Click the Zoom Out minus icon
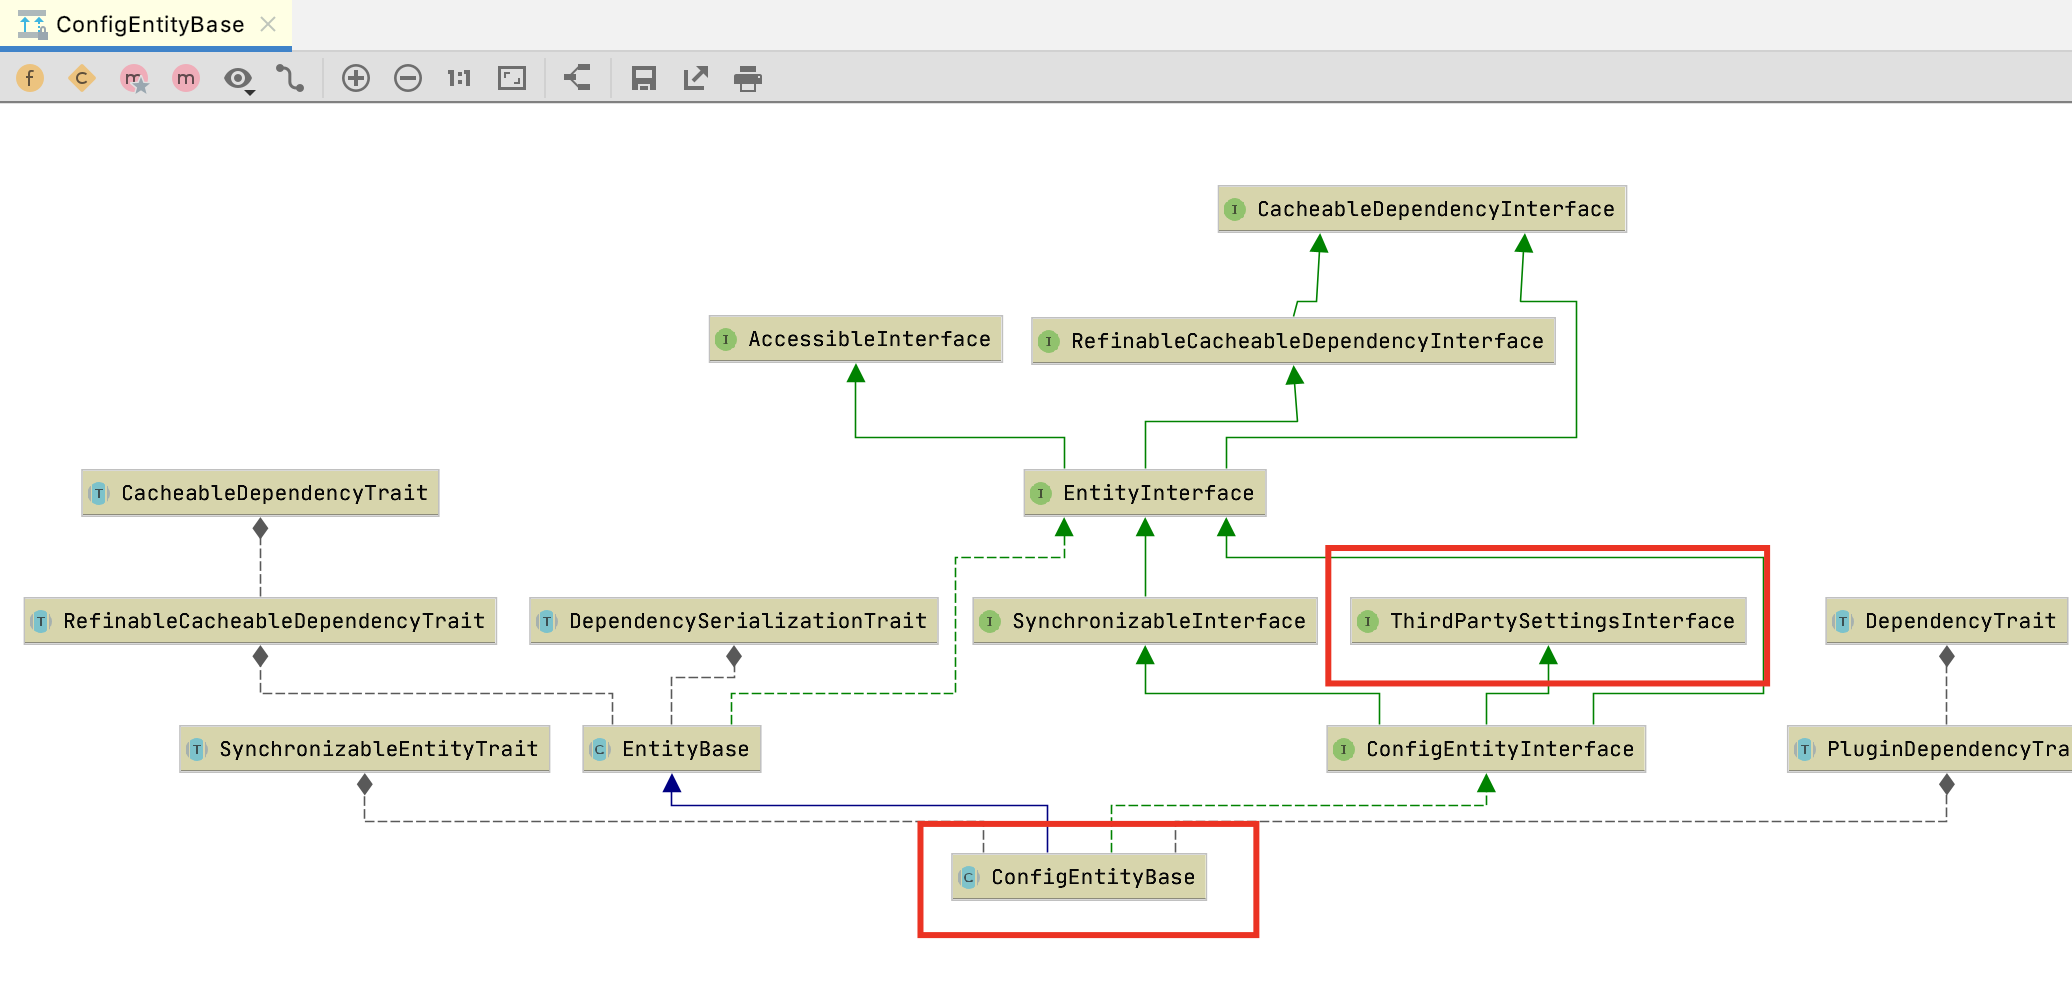The height and width of the screenshot is (1008, 2072). pyautogui.click(x=408, y=78)
